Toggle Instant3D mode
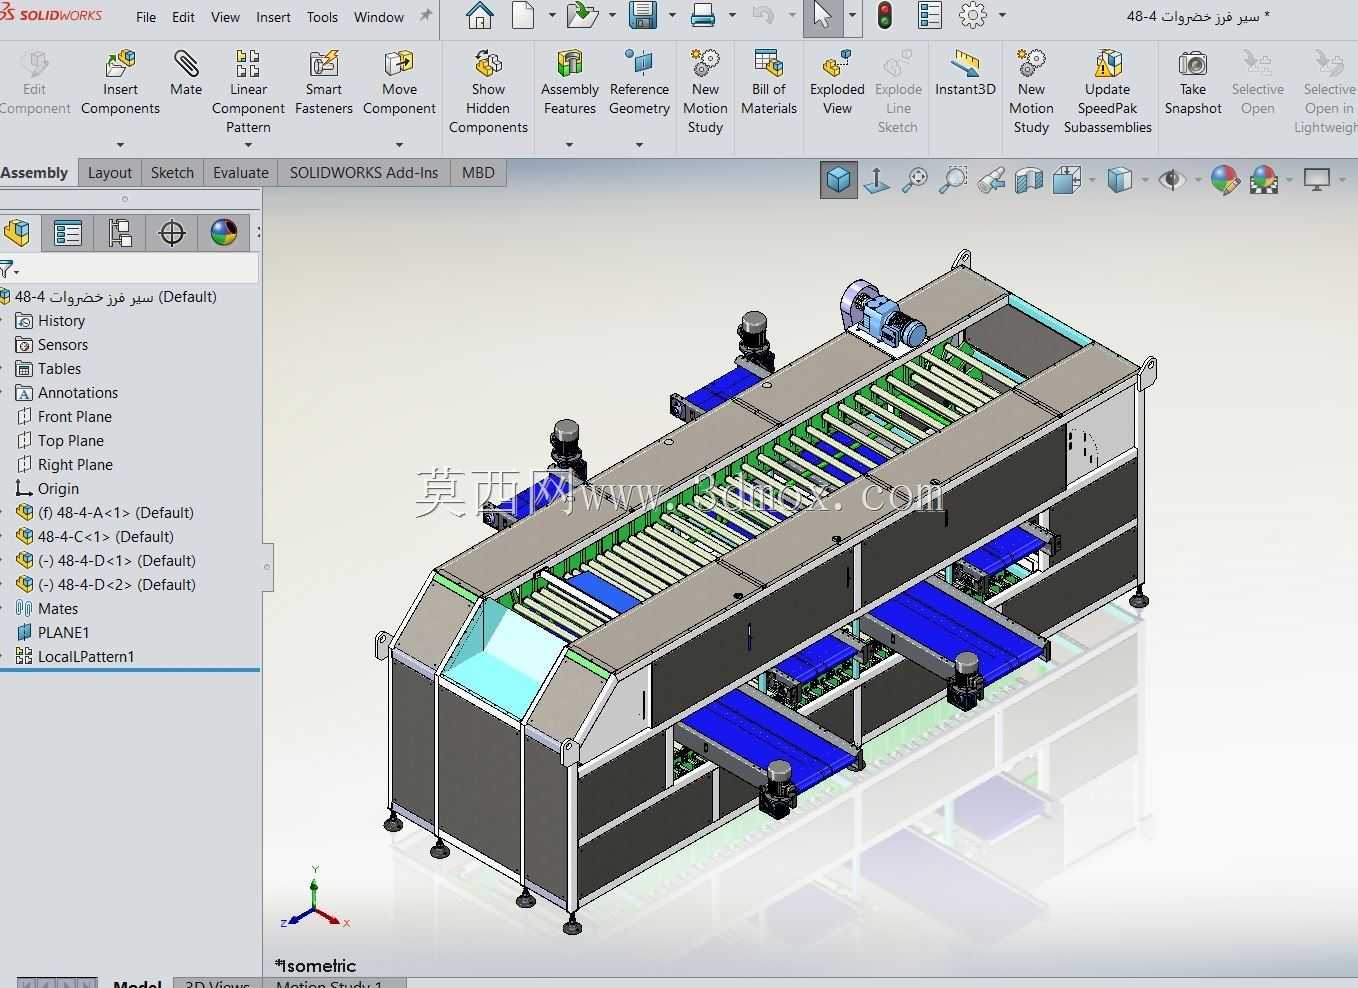 click(965, 74)
